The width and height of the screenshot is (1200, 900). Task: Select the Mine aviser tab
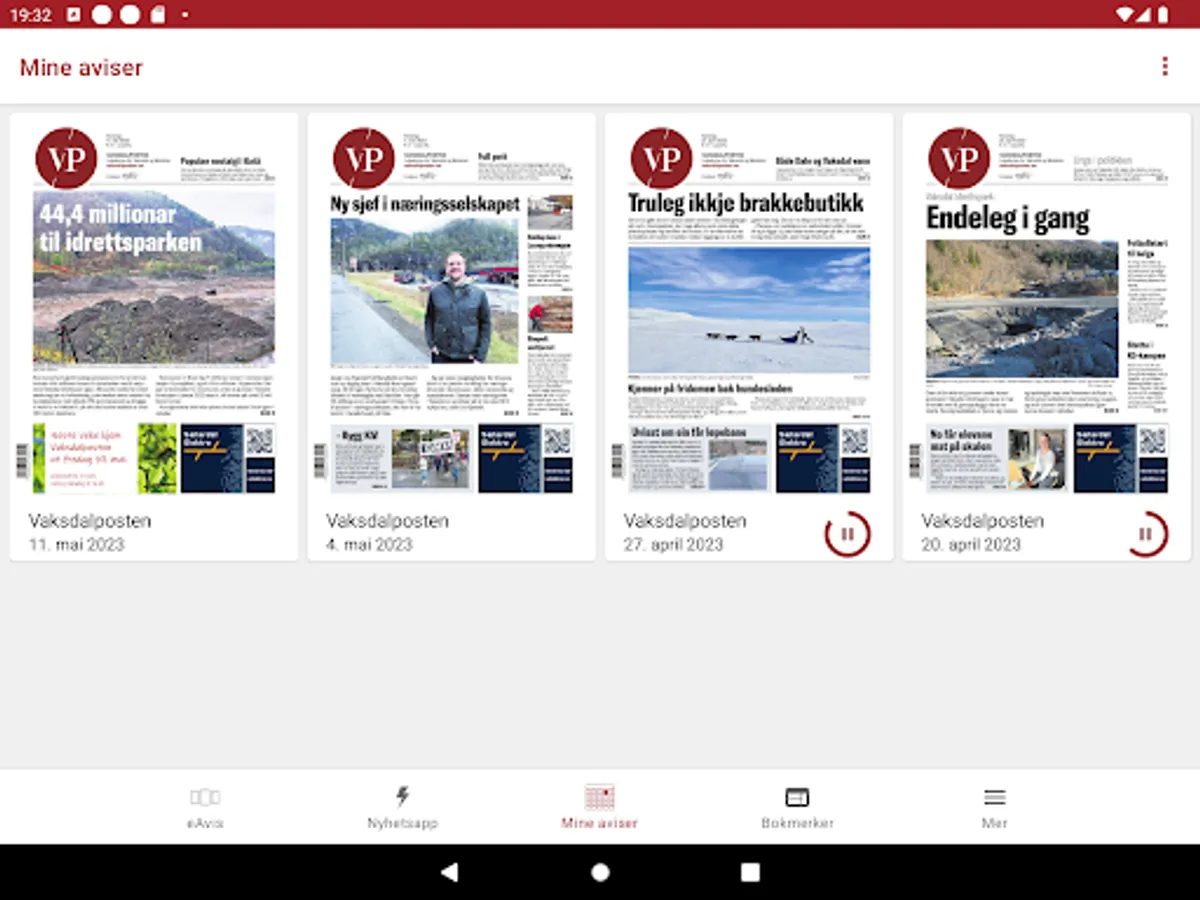[x=599, y=808]
